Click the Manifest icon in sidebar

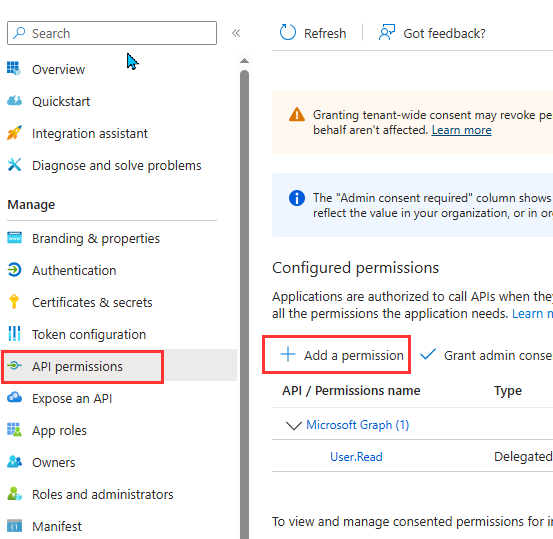[x=14, y=526]
